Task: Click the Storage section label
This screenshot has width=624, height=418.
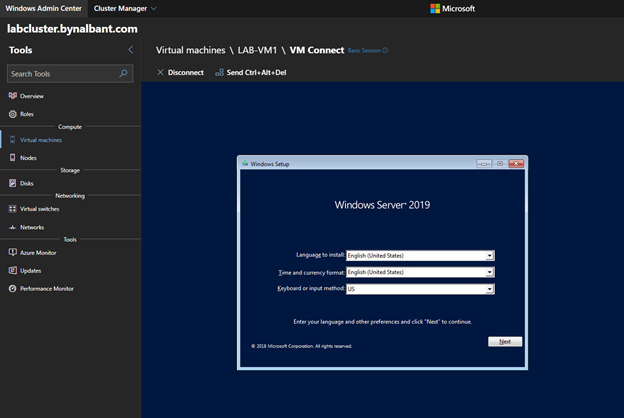Action: 70,170
